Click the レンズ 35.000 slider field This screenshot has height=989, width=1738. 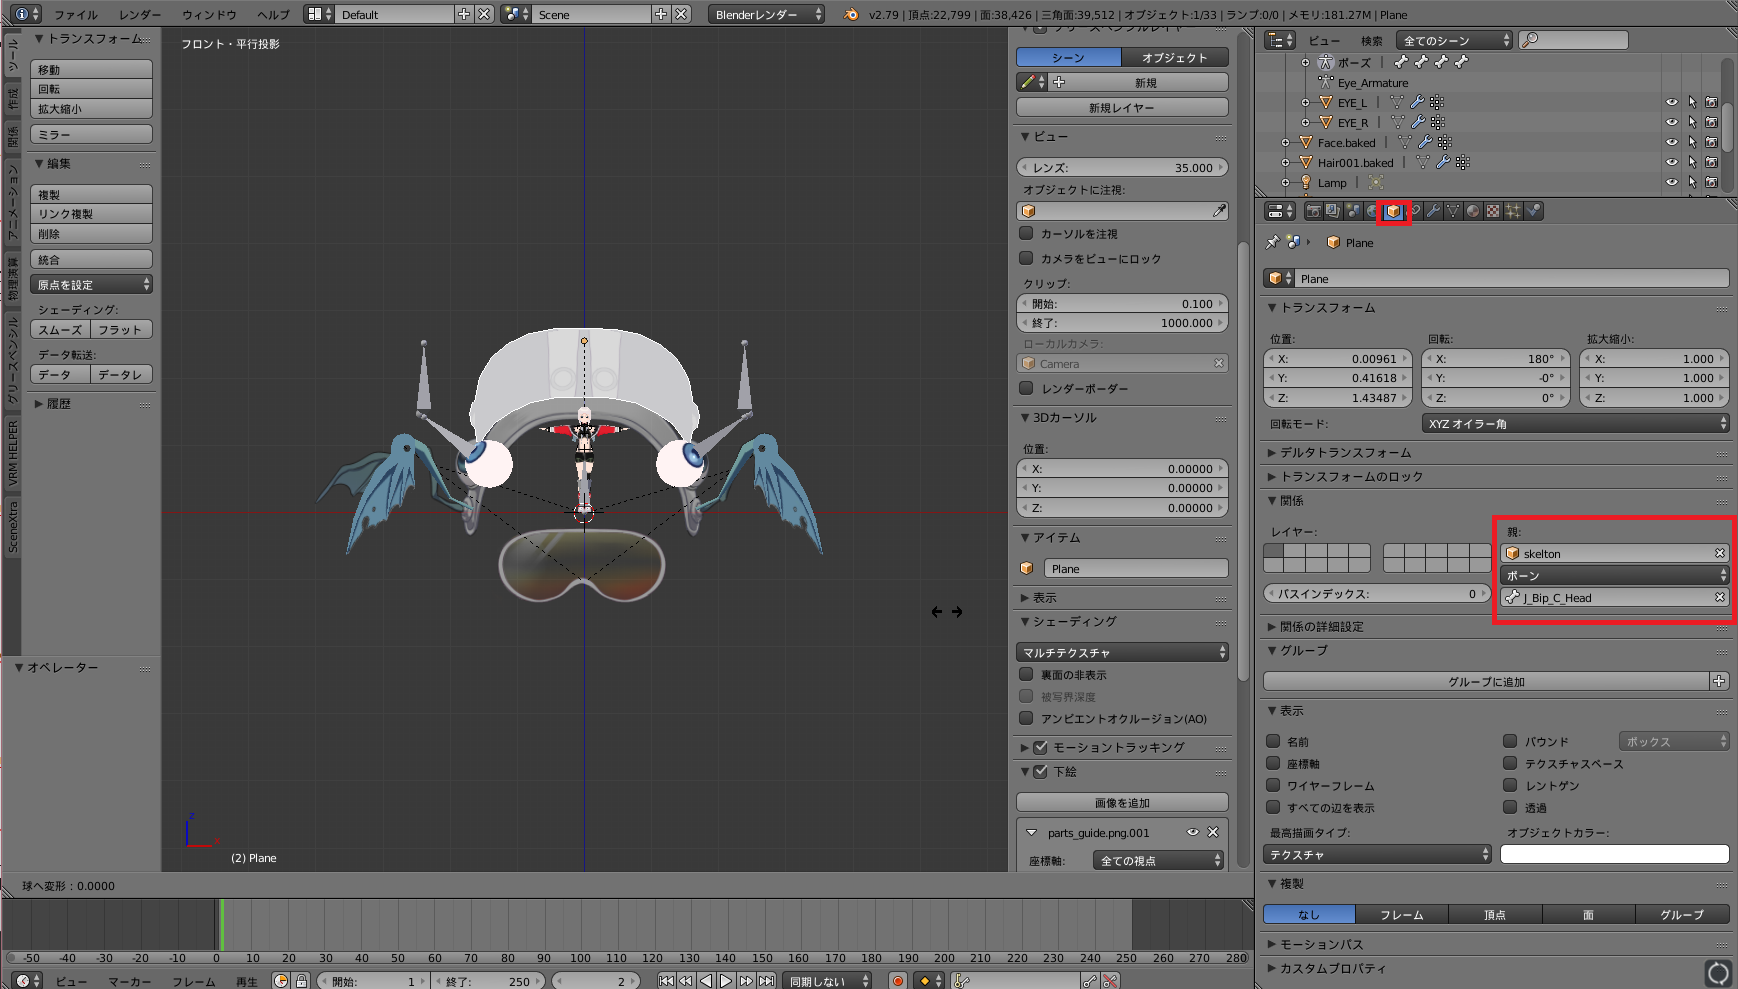pyautogui.click(x=1122, y=167)
